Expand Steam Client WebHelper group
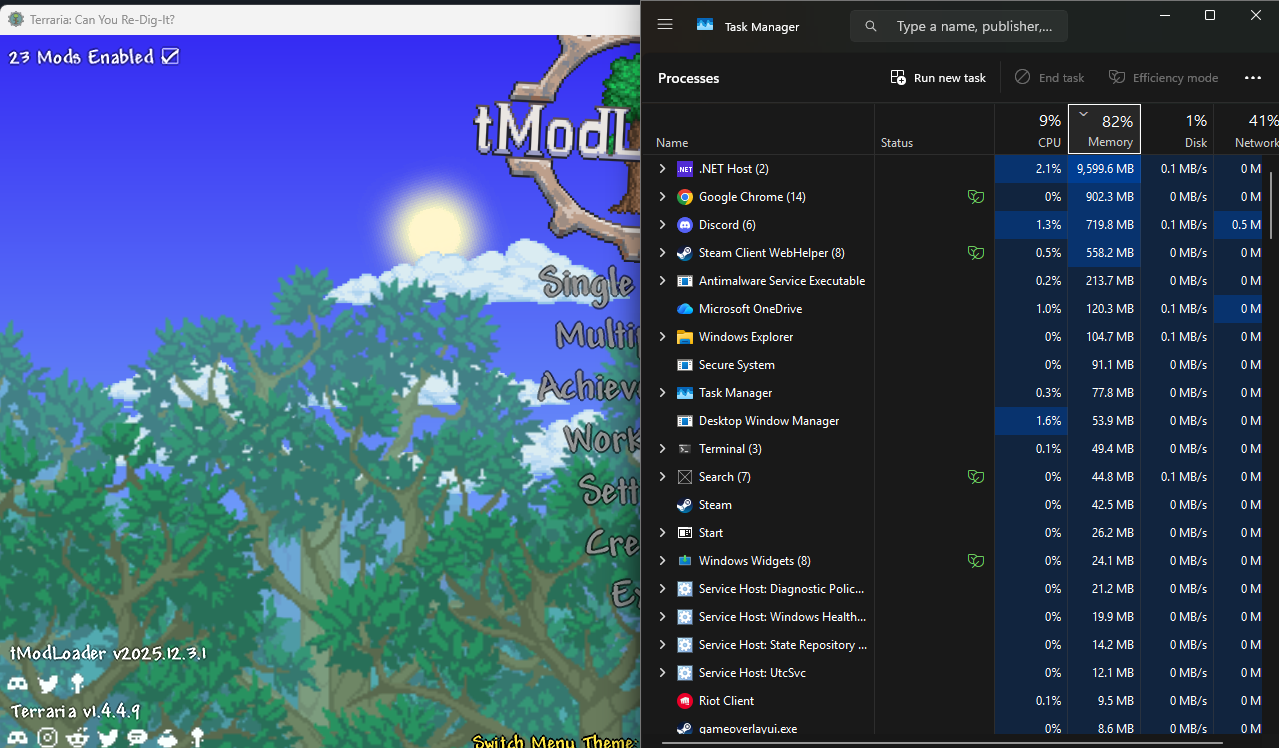 [662, 253]
